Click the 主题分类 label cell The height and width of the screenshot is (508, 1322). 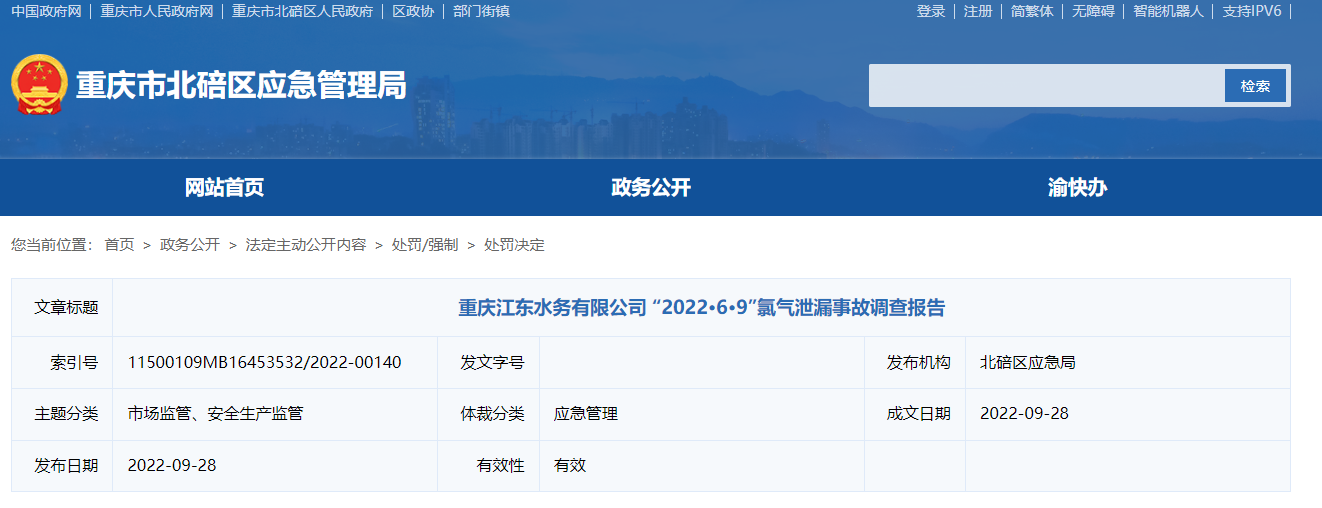(62, 413)
